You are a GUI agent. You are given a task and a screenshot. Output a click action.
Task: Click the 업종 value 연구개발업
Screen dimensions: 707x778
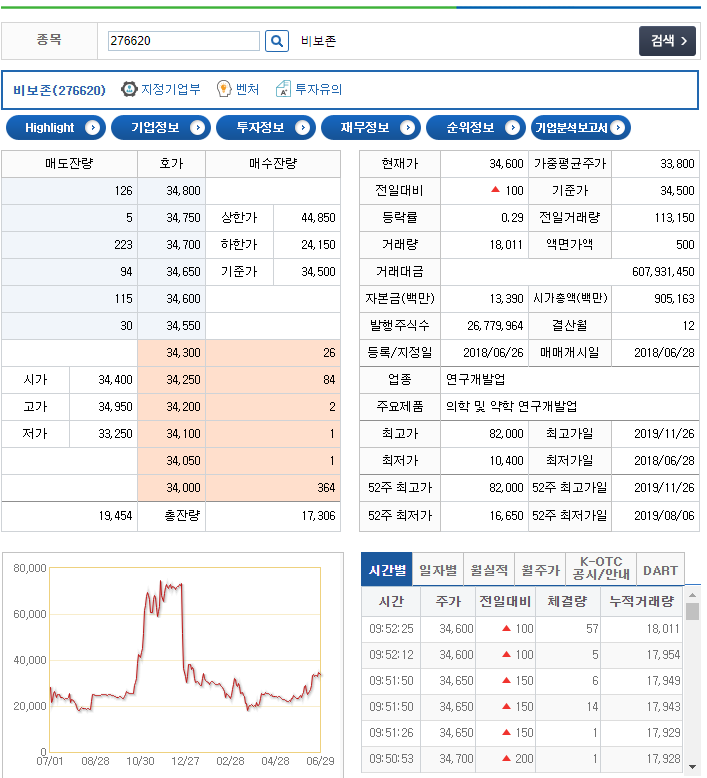[475, 380]
